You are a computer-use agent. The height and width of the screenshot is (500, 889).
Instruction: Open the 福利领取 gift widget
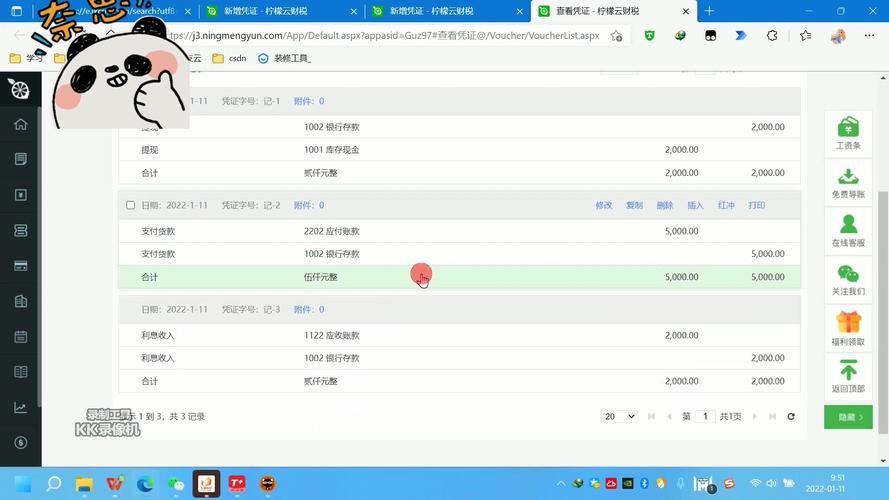(x=848, y=329)
